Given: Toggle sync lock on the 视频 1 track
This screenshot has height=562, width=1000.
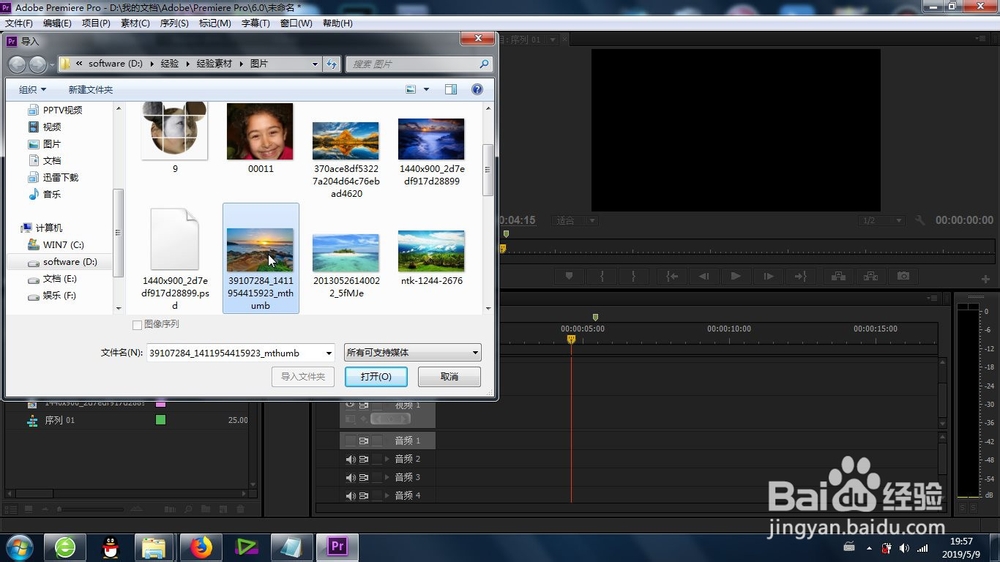Looking at the screenshot, I should tap(364, 405).
